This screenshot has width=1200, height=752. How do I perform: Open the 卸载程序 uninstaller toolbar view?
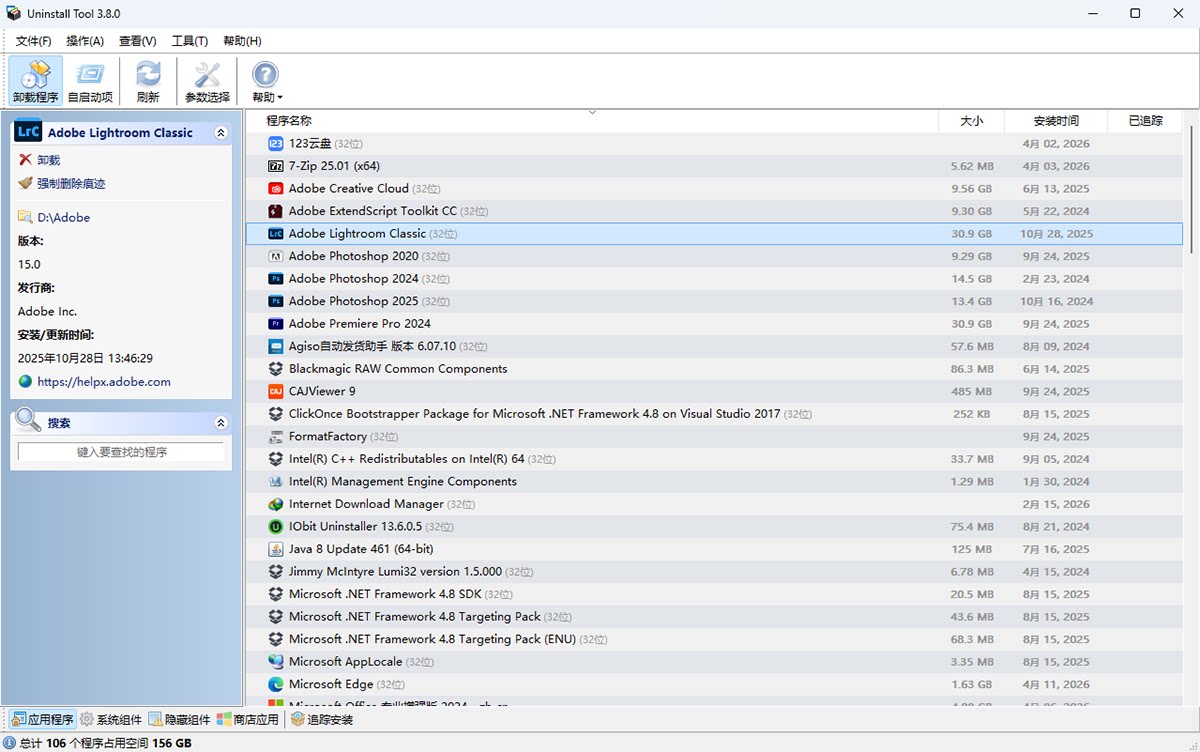pos(36,81)
